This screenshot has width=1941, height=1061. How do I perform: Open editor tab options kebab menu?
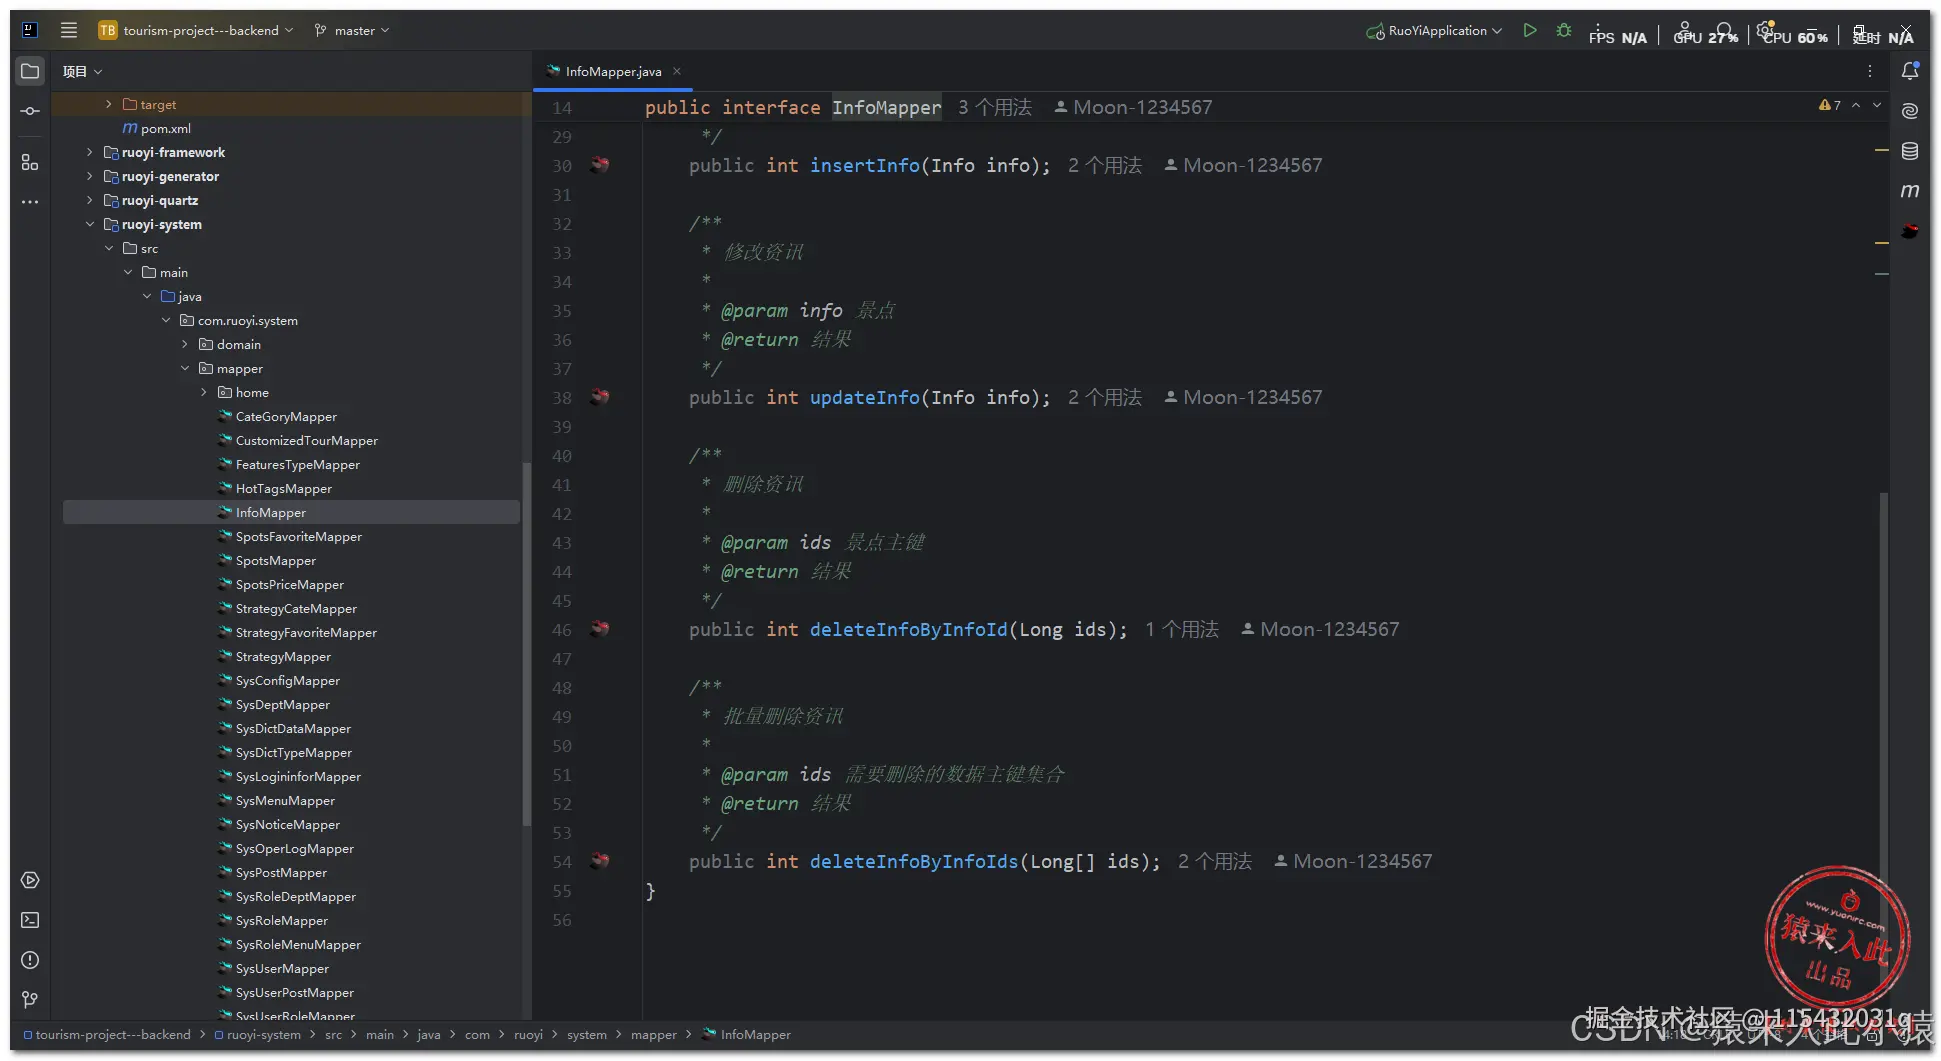coord(1870,71)
